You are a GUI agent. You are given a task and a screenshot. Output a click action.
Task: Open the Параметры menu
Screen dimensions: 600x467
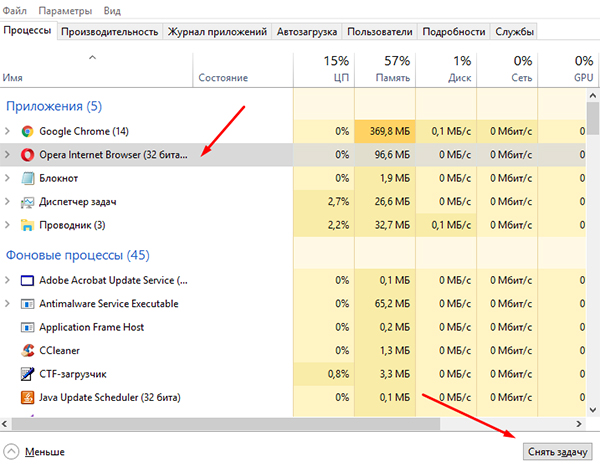tap(65, 10)
